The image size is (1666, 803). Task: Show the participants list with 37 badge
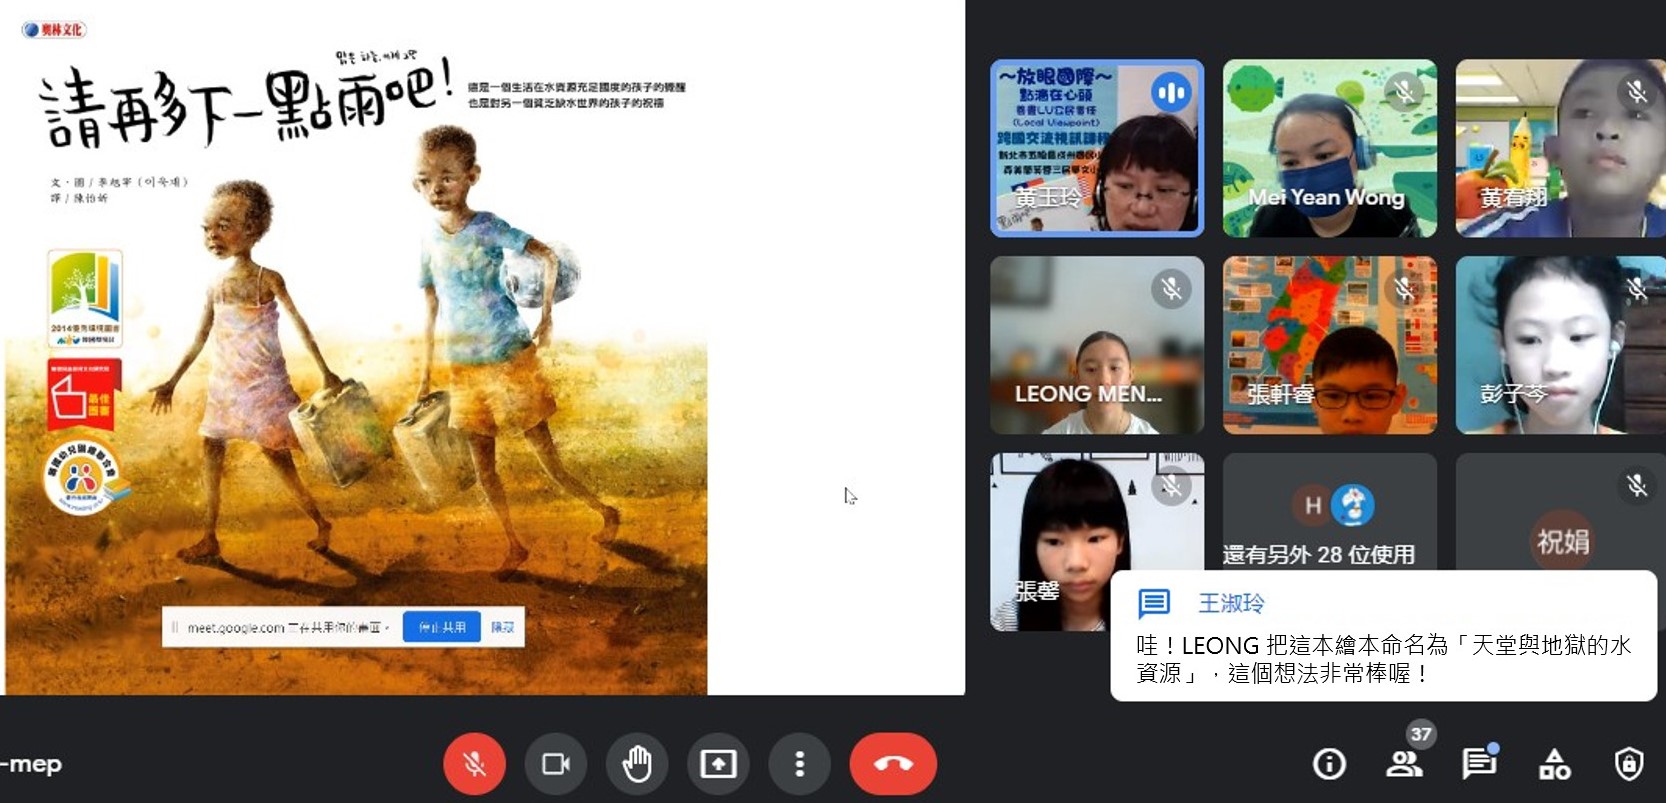pos(1405,764)
